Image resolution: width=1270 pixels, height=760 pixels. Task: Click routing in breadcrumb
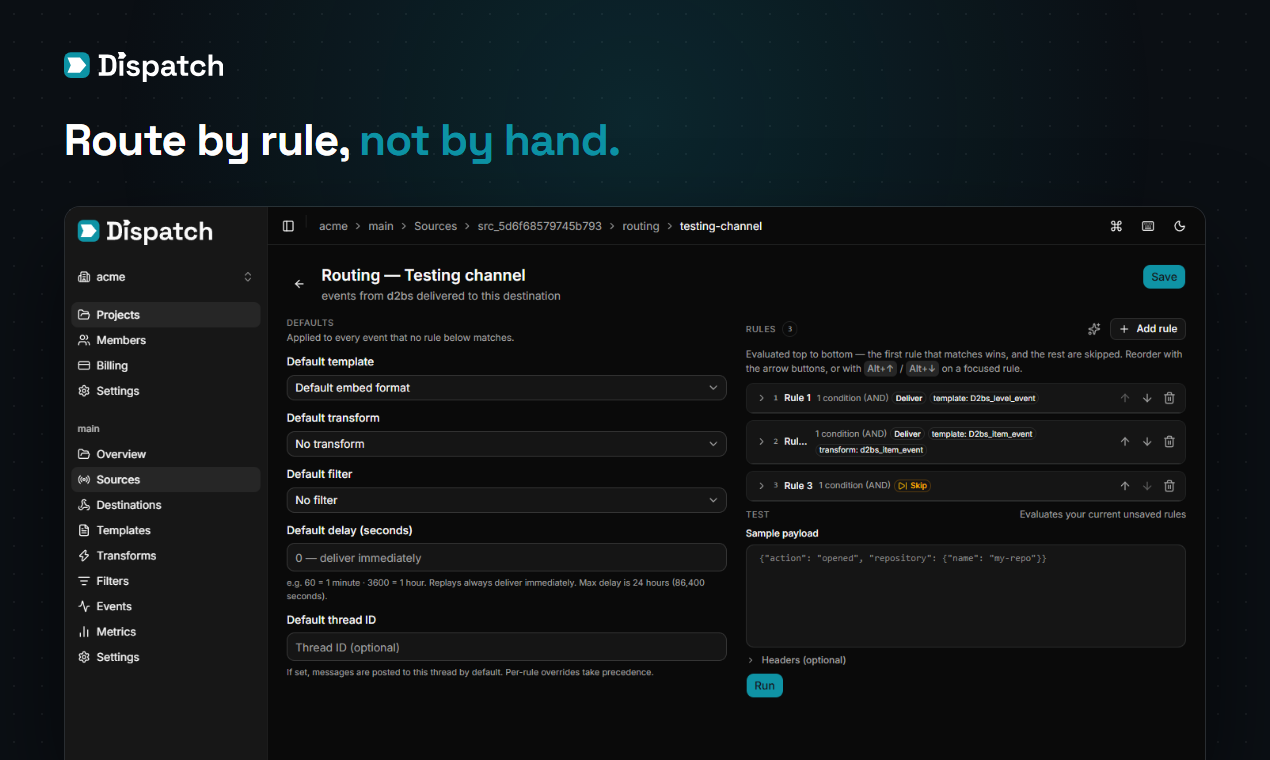pos(641,226)
